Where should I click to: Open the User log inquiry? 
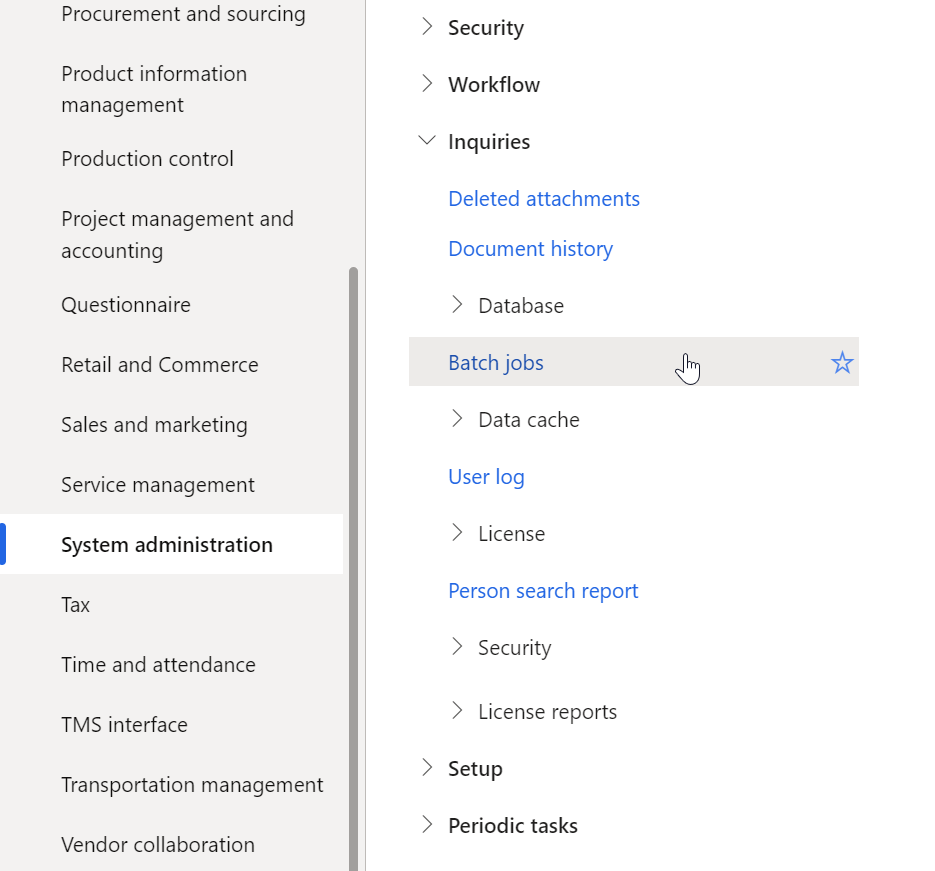(x=486, y=477)
